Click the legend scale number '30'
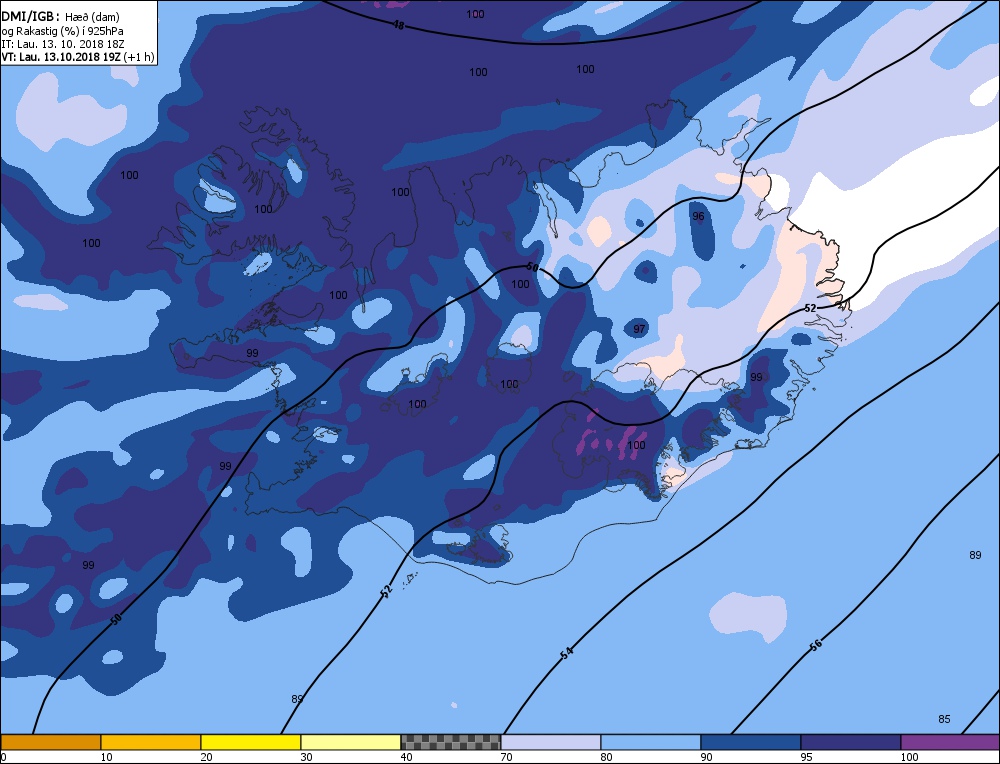 [x=307, y=757]
